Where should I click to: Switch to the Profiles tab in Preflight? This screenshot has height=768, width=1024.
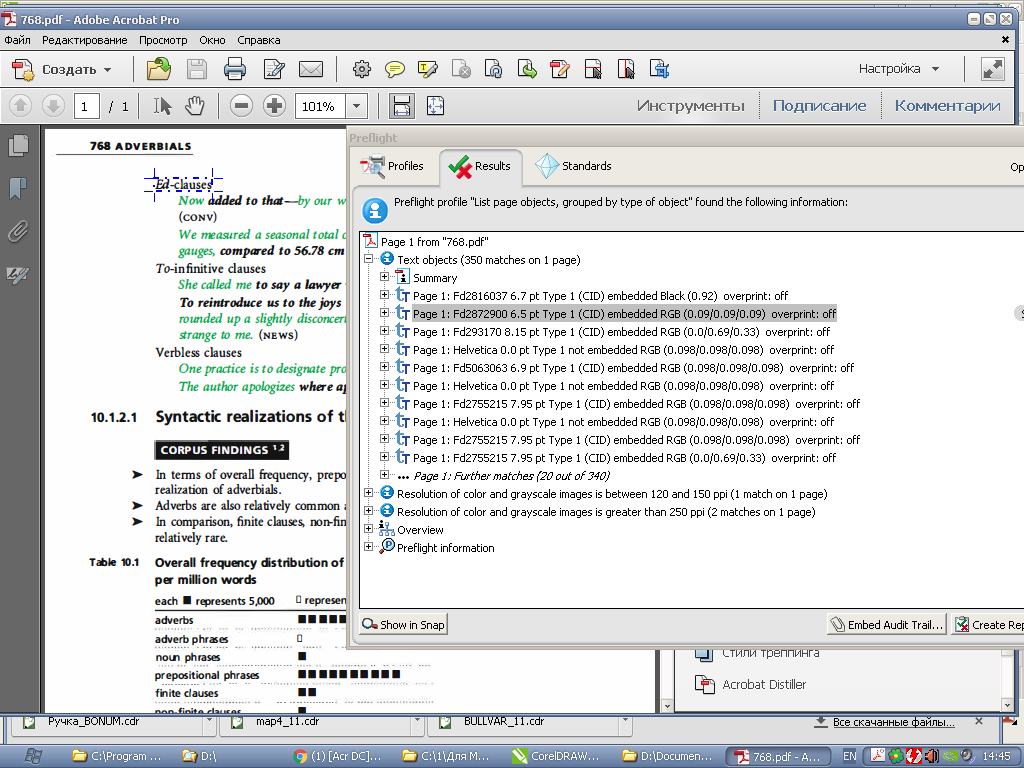pos(392,166)
